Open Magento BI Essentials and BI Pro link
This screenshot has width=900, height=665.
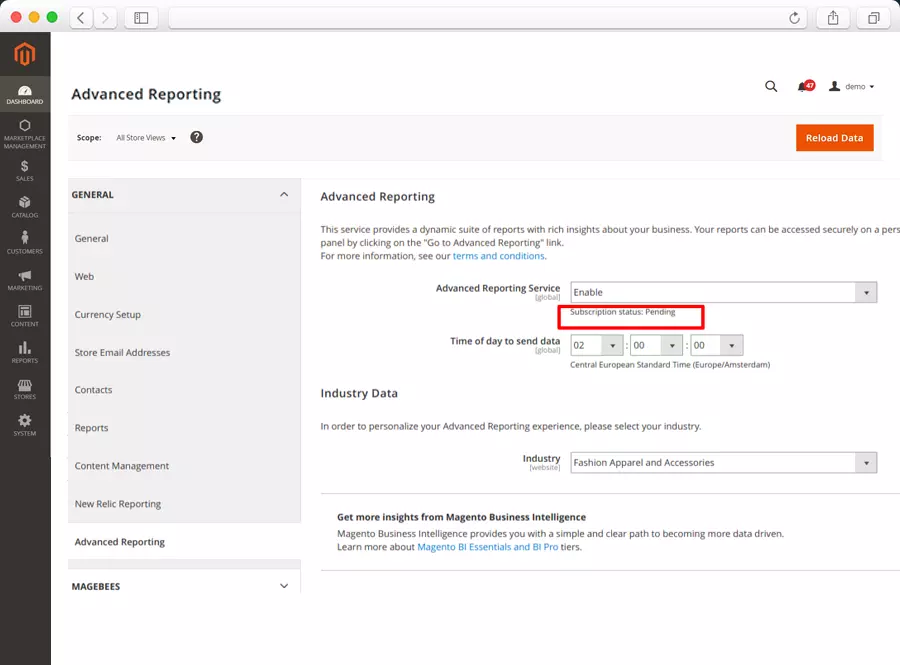tap(487, 547)
